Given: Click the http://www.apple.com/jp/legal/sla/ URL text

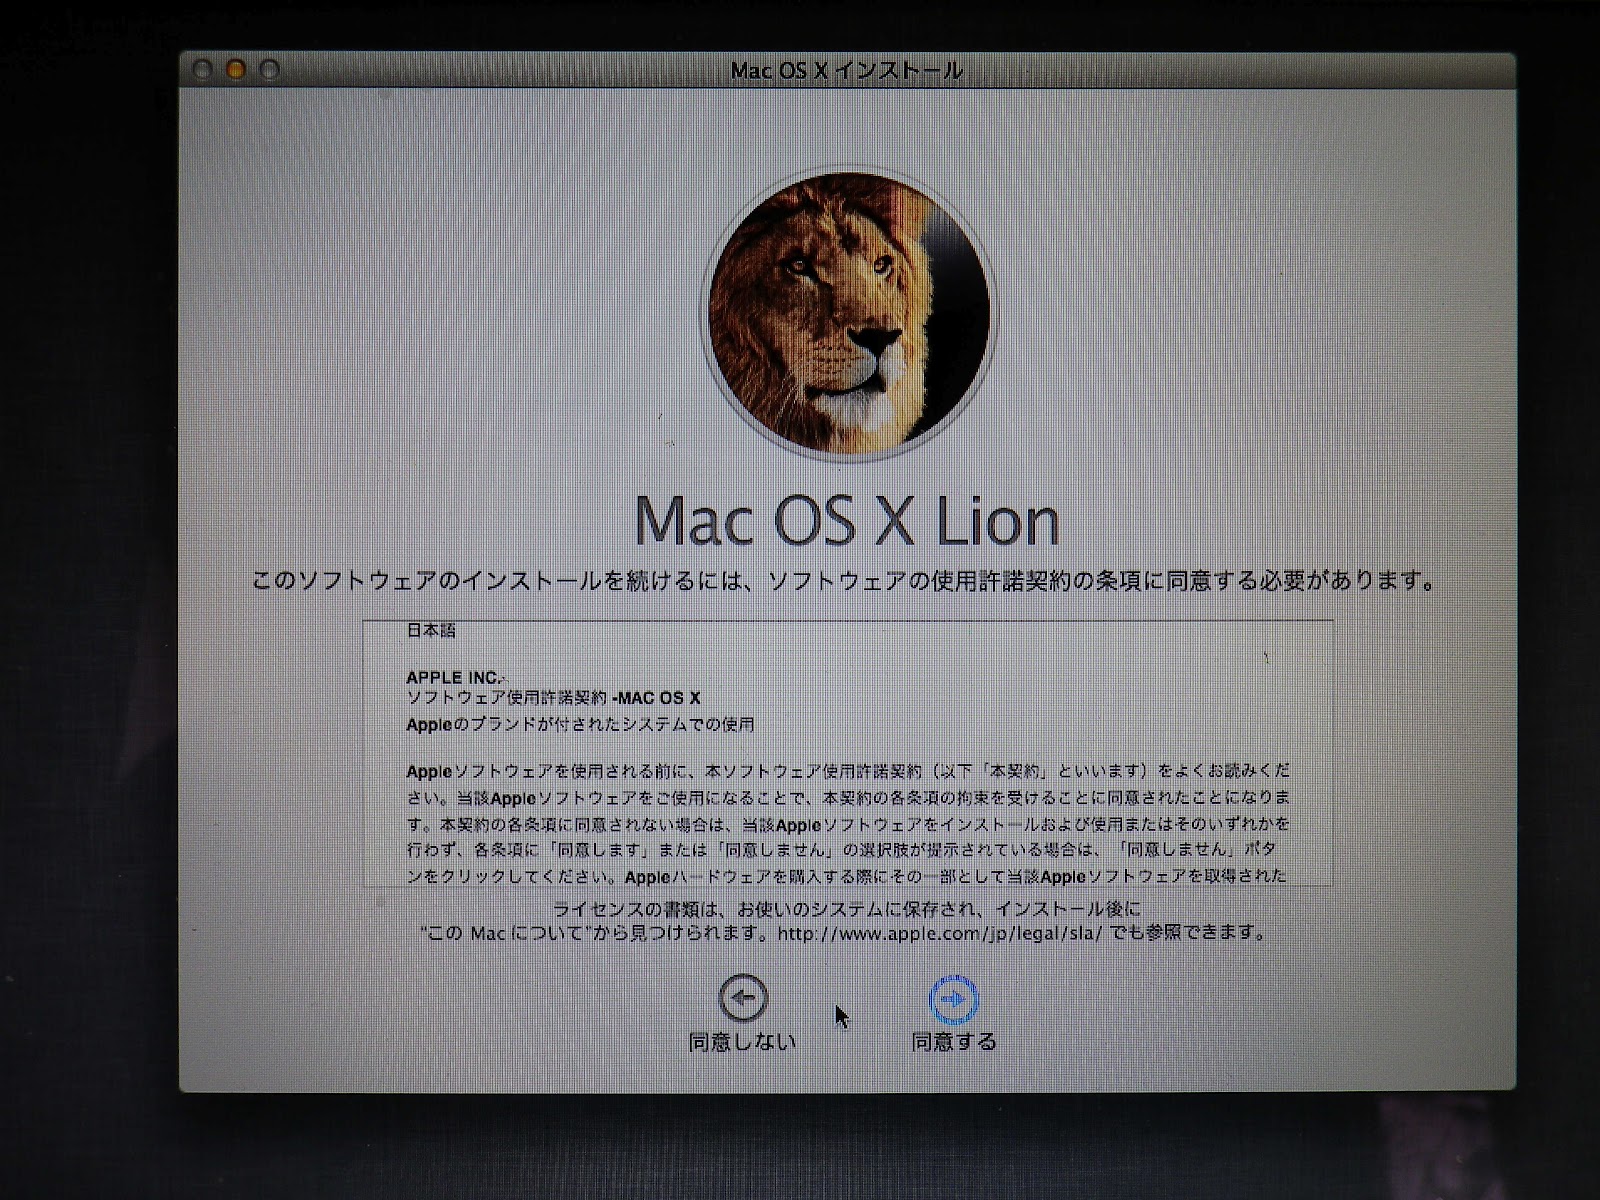Looking at the screenshot, I should [940, 933].
